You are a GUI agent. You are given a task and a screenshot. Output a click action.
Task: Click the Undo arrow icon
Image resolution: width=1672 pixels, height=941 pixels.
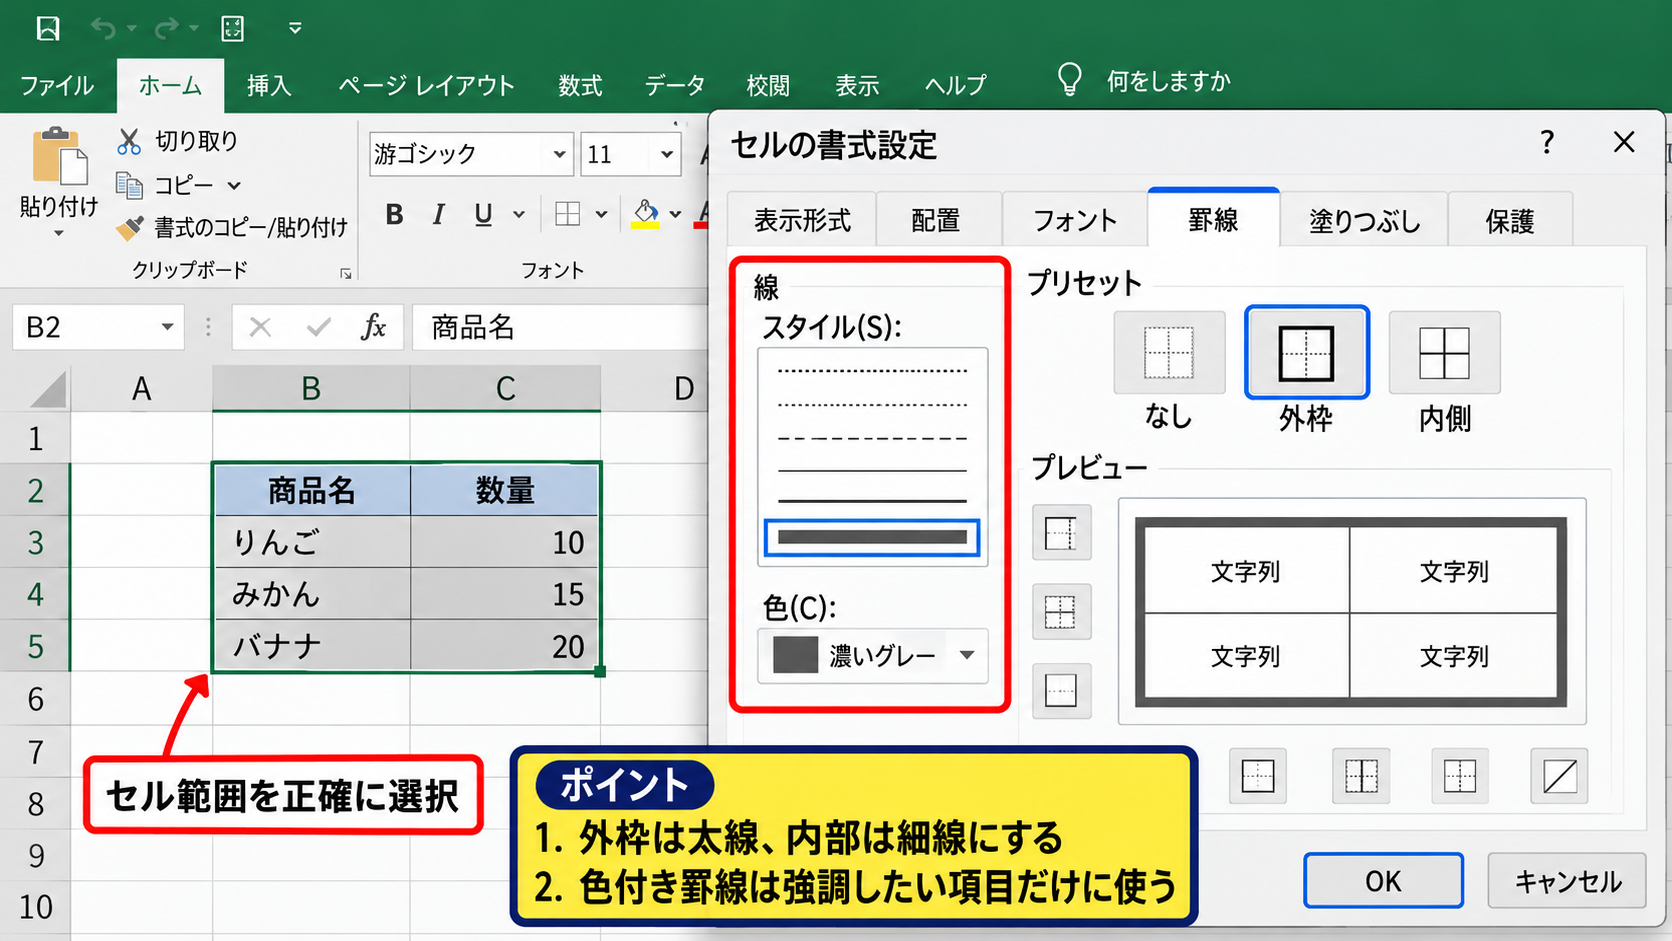click(x=103, y=28)
